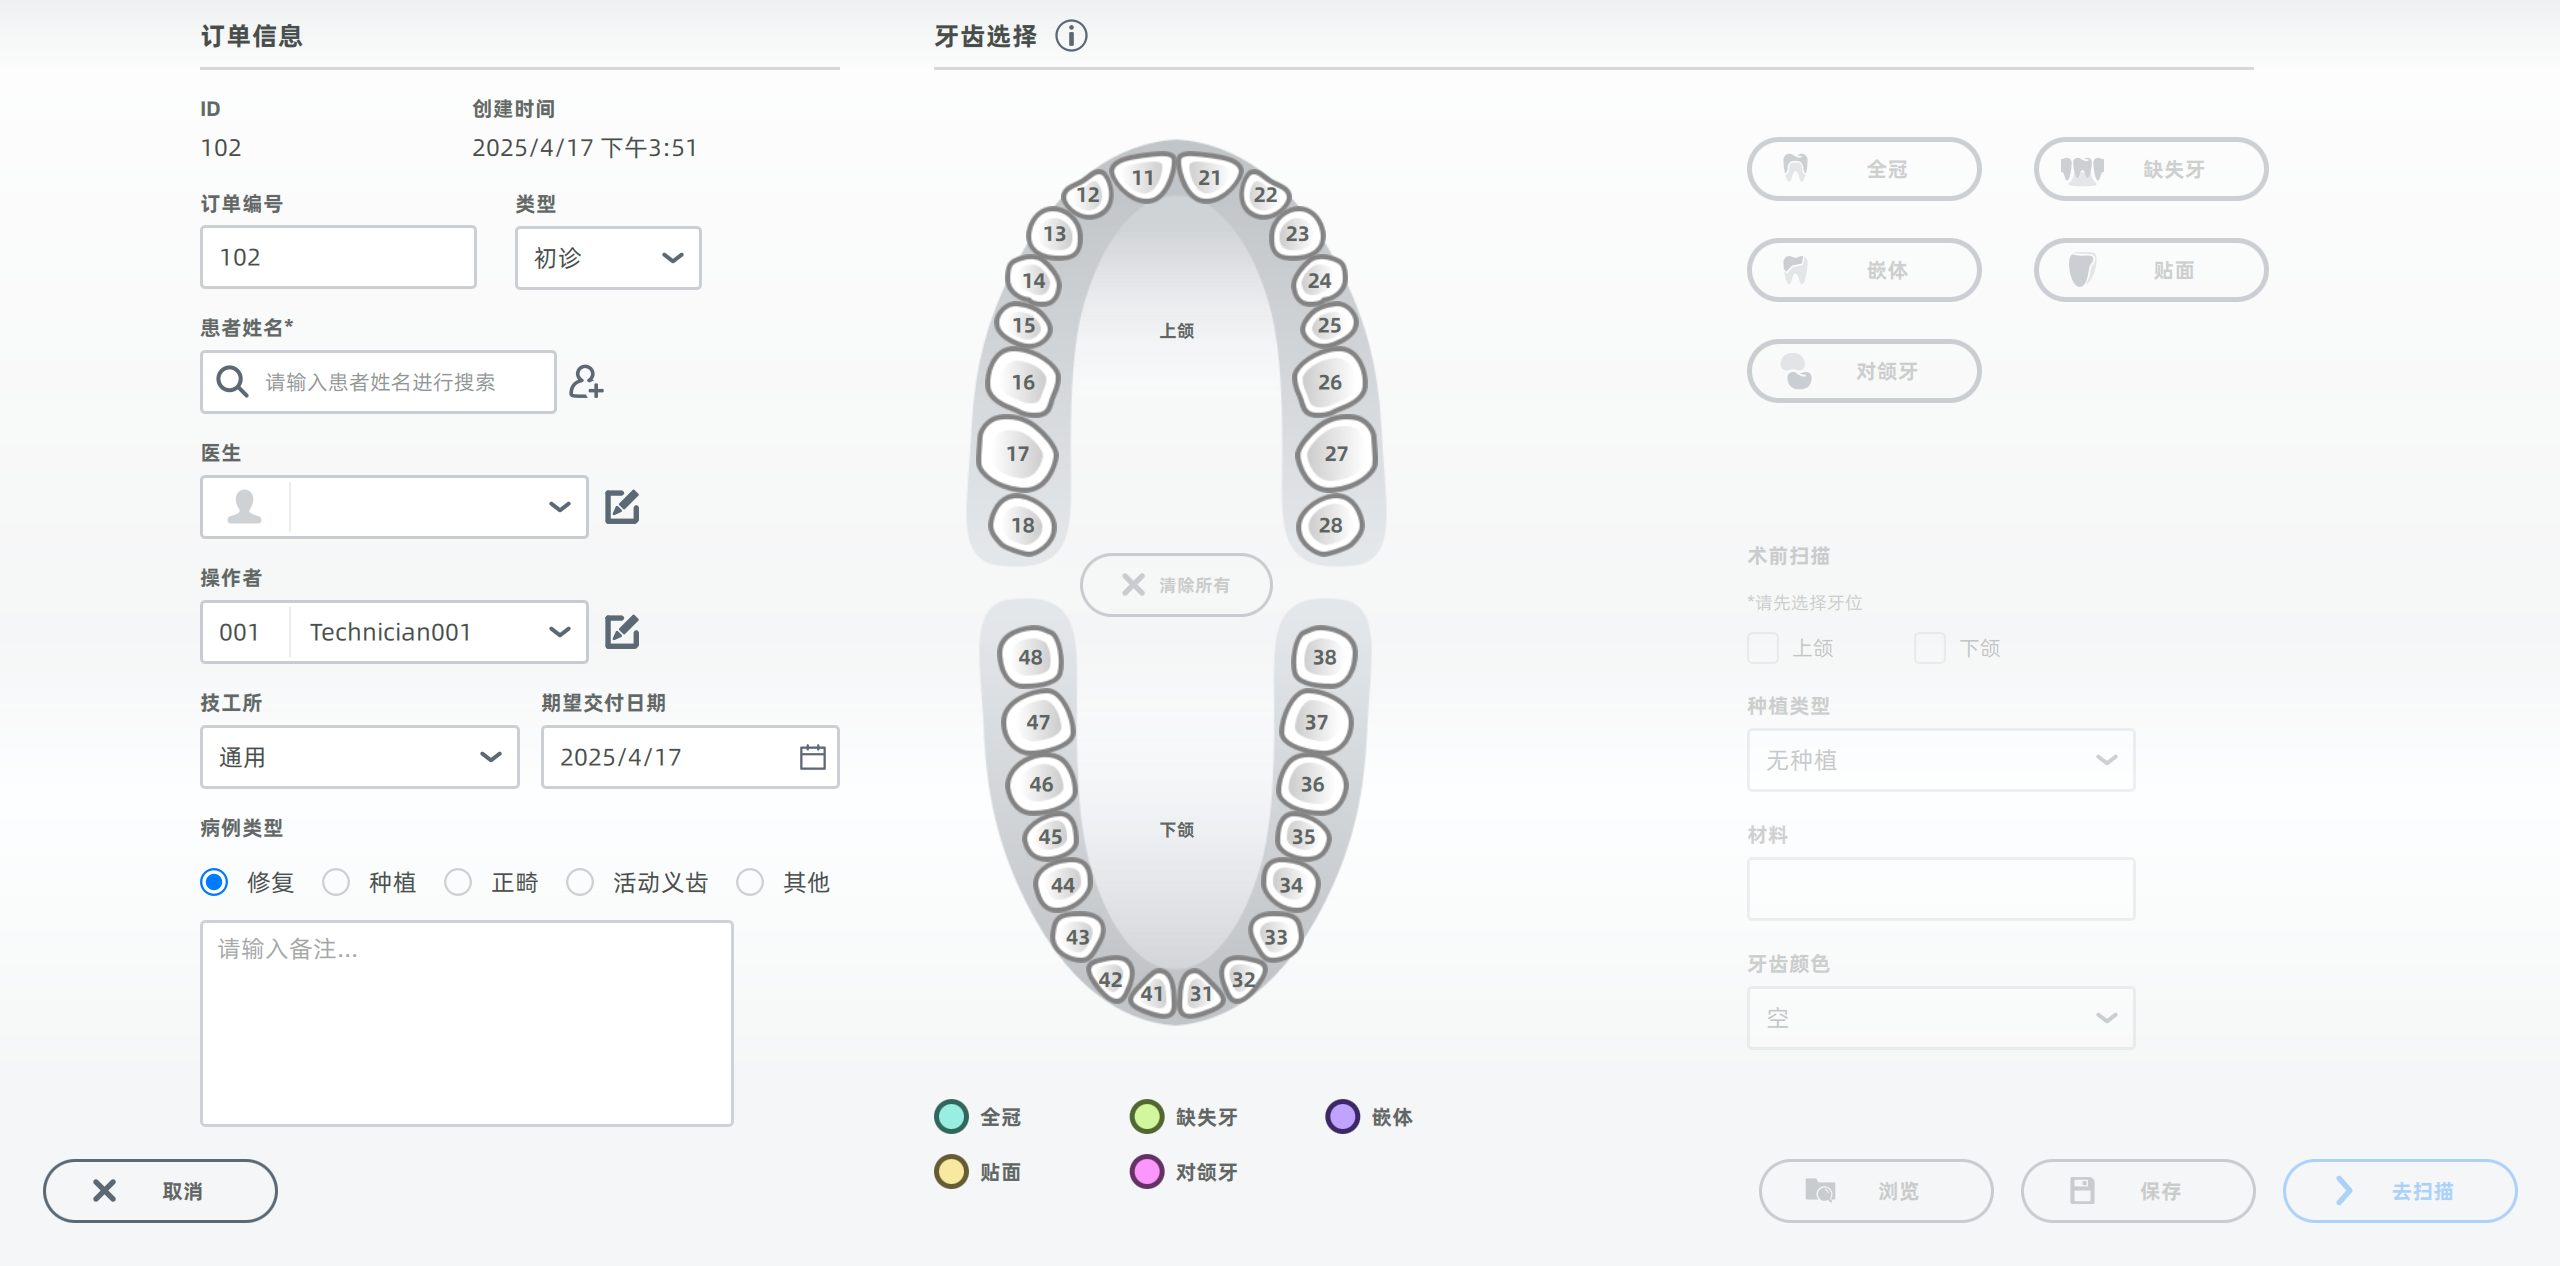Image resolution: width=2560 pixels, height=1266 pixels.
Task: Open the delivery date calendar picker
Action: [812, 757]
